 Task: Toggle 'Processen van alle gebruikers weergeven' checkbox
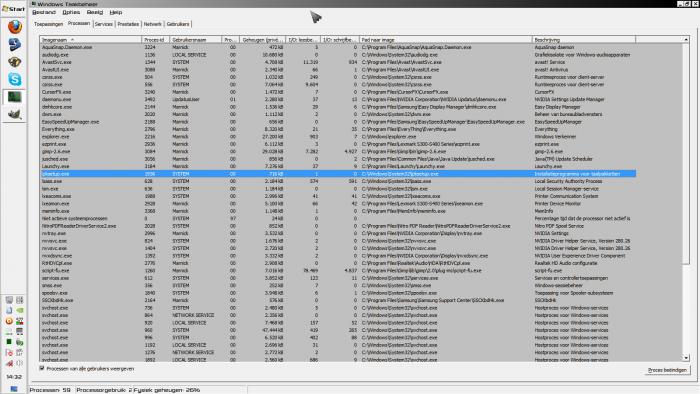(x=42, y=369)
